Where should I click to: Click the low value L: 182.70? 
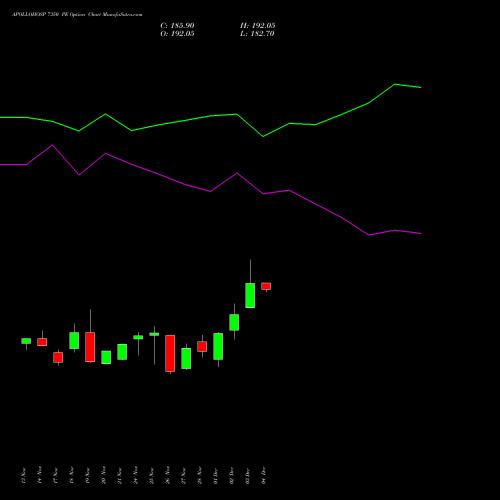click(257, 34)
